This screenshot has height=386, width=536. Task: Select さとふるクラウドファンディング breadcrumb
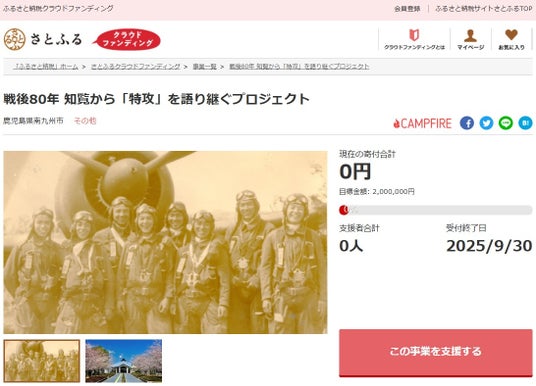click(x=135, y=67)
